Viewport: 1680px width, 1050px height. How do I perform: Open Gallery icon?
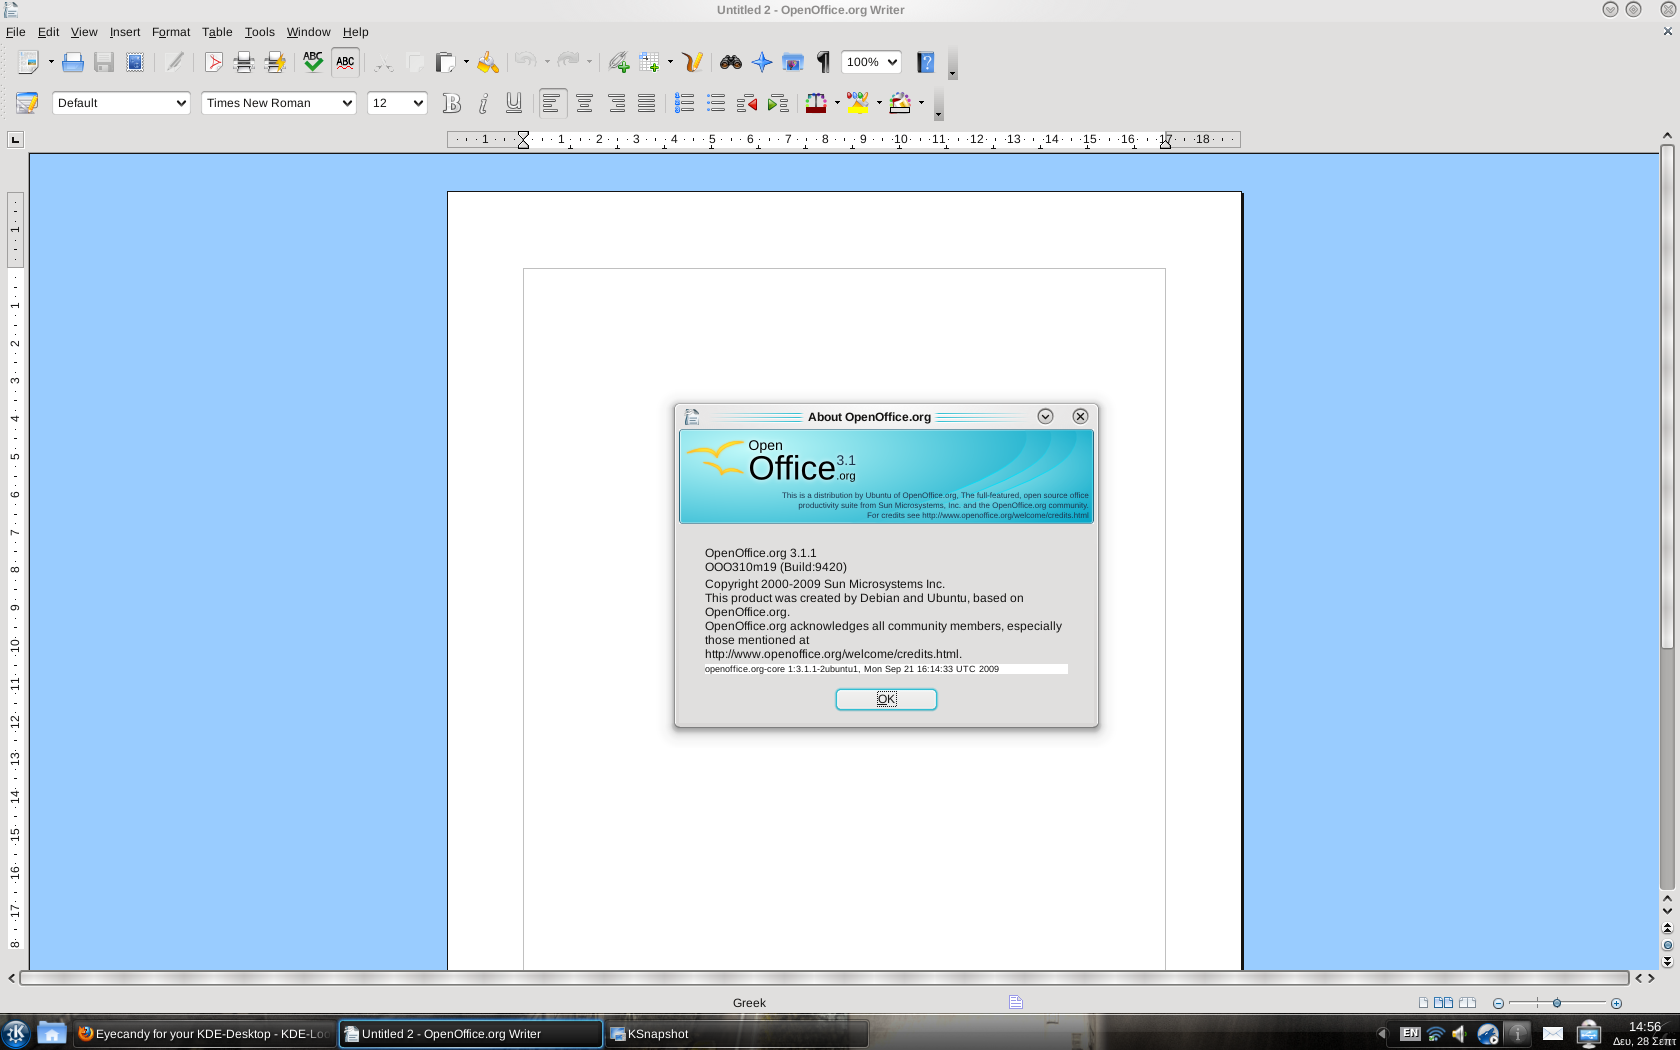point(793,62)
